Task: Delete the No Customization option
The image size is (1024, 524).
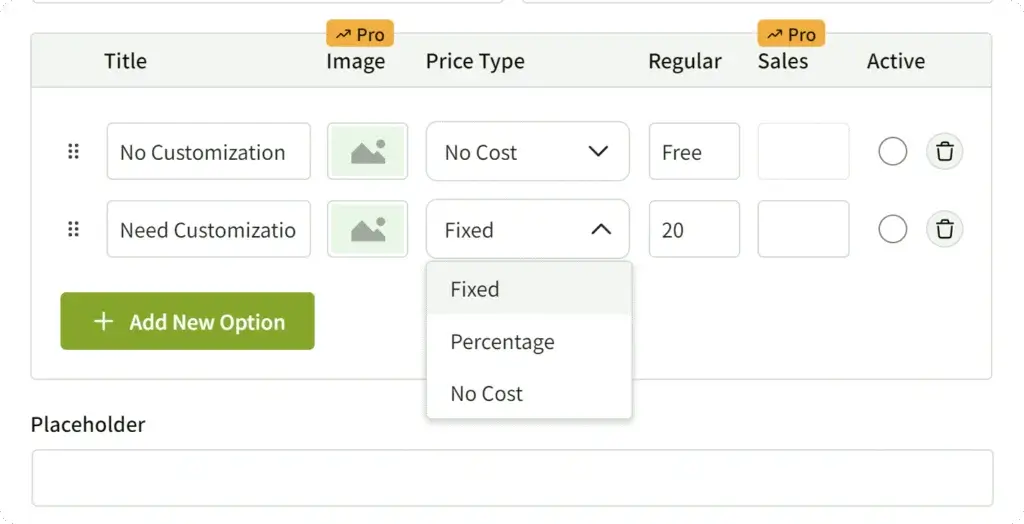Action: (x=944, y=152)
